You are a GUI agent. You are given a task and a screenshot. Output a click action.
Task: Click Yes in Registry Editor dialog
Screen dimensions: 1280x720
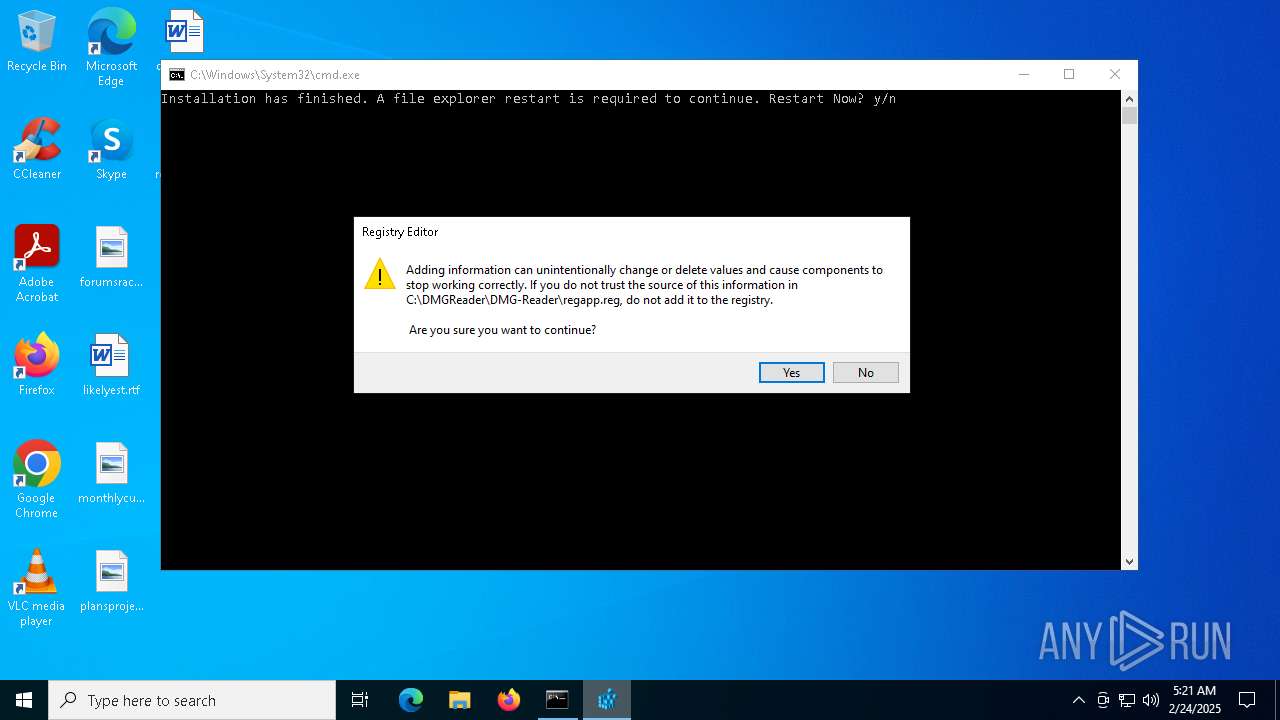coord(791,372)
